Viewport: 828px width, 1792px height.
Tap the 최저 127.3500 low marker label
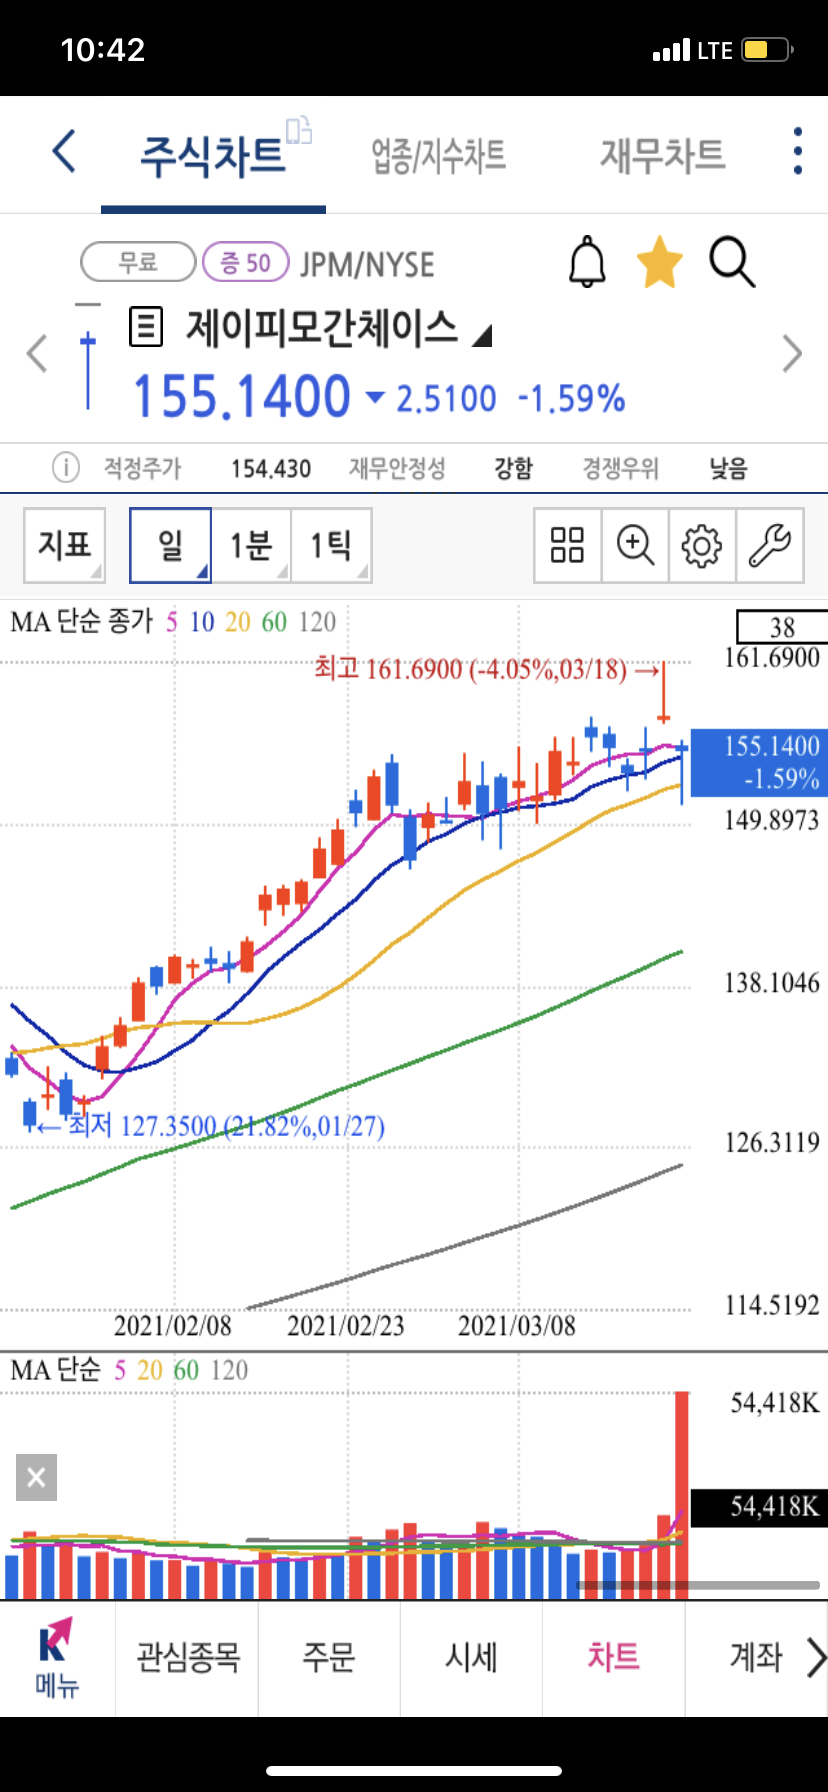212,1126
